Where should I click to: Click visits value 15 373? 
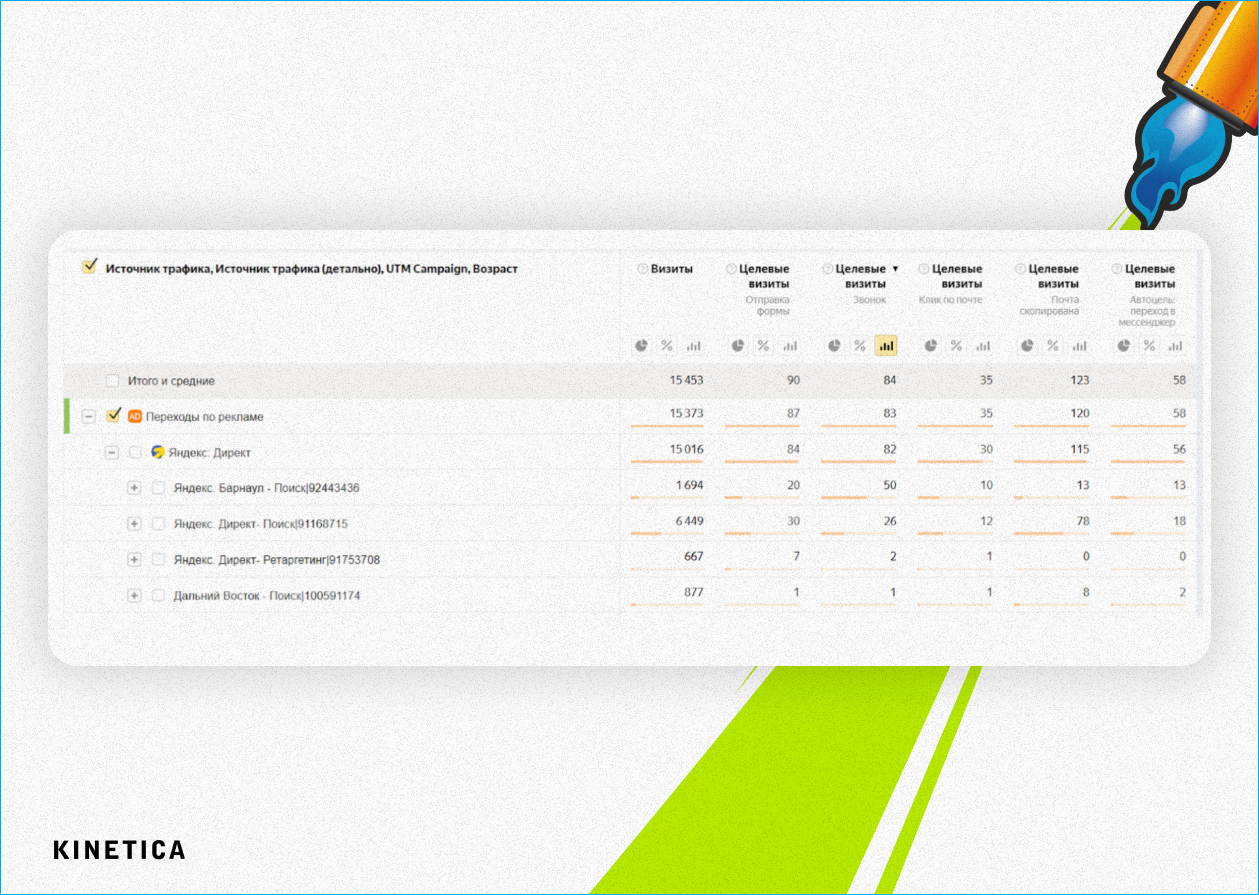tap(686, 413)
